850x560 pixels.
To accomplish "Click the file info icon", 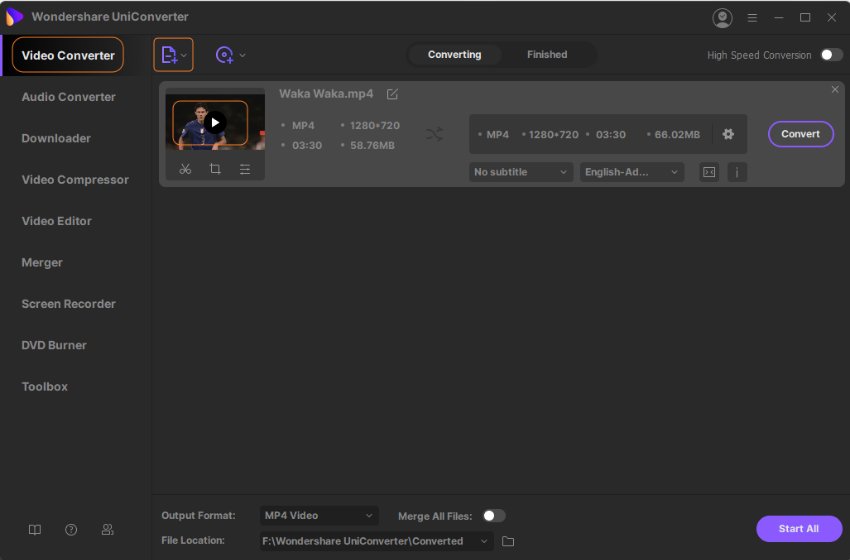I will [x=737, y=172].
